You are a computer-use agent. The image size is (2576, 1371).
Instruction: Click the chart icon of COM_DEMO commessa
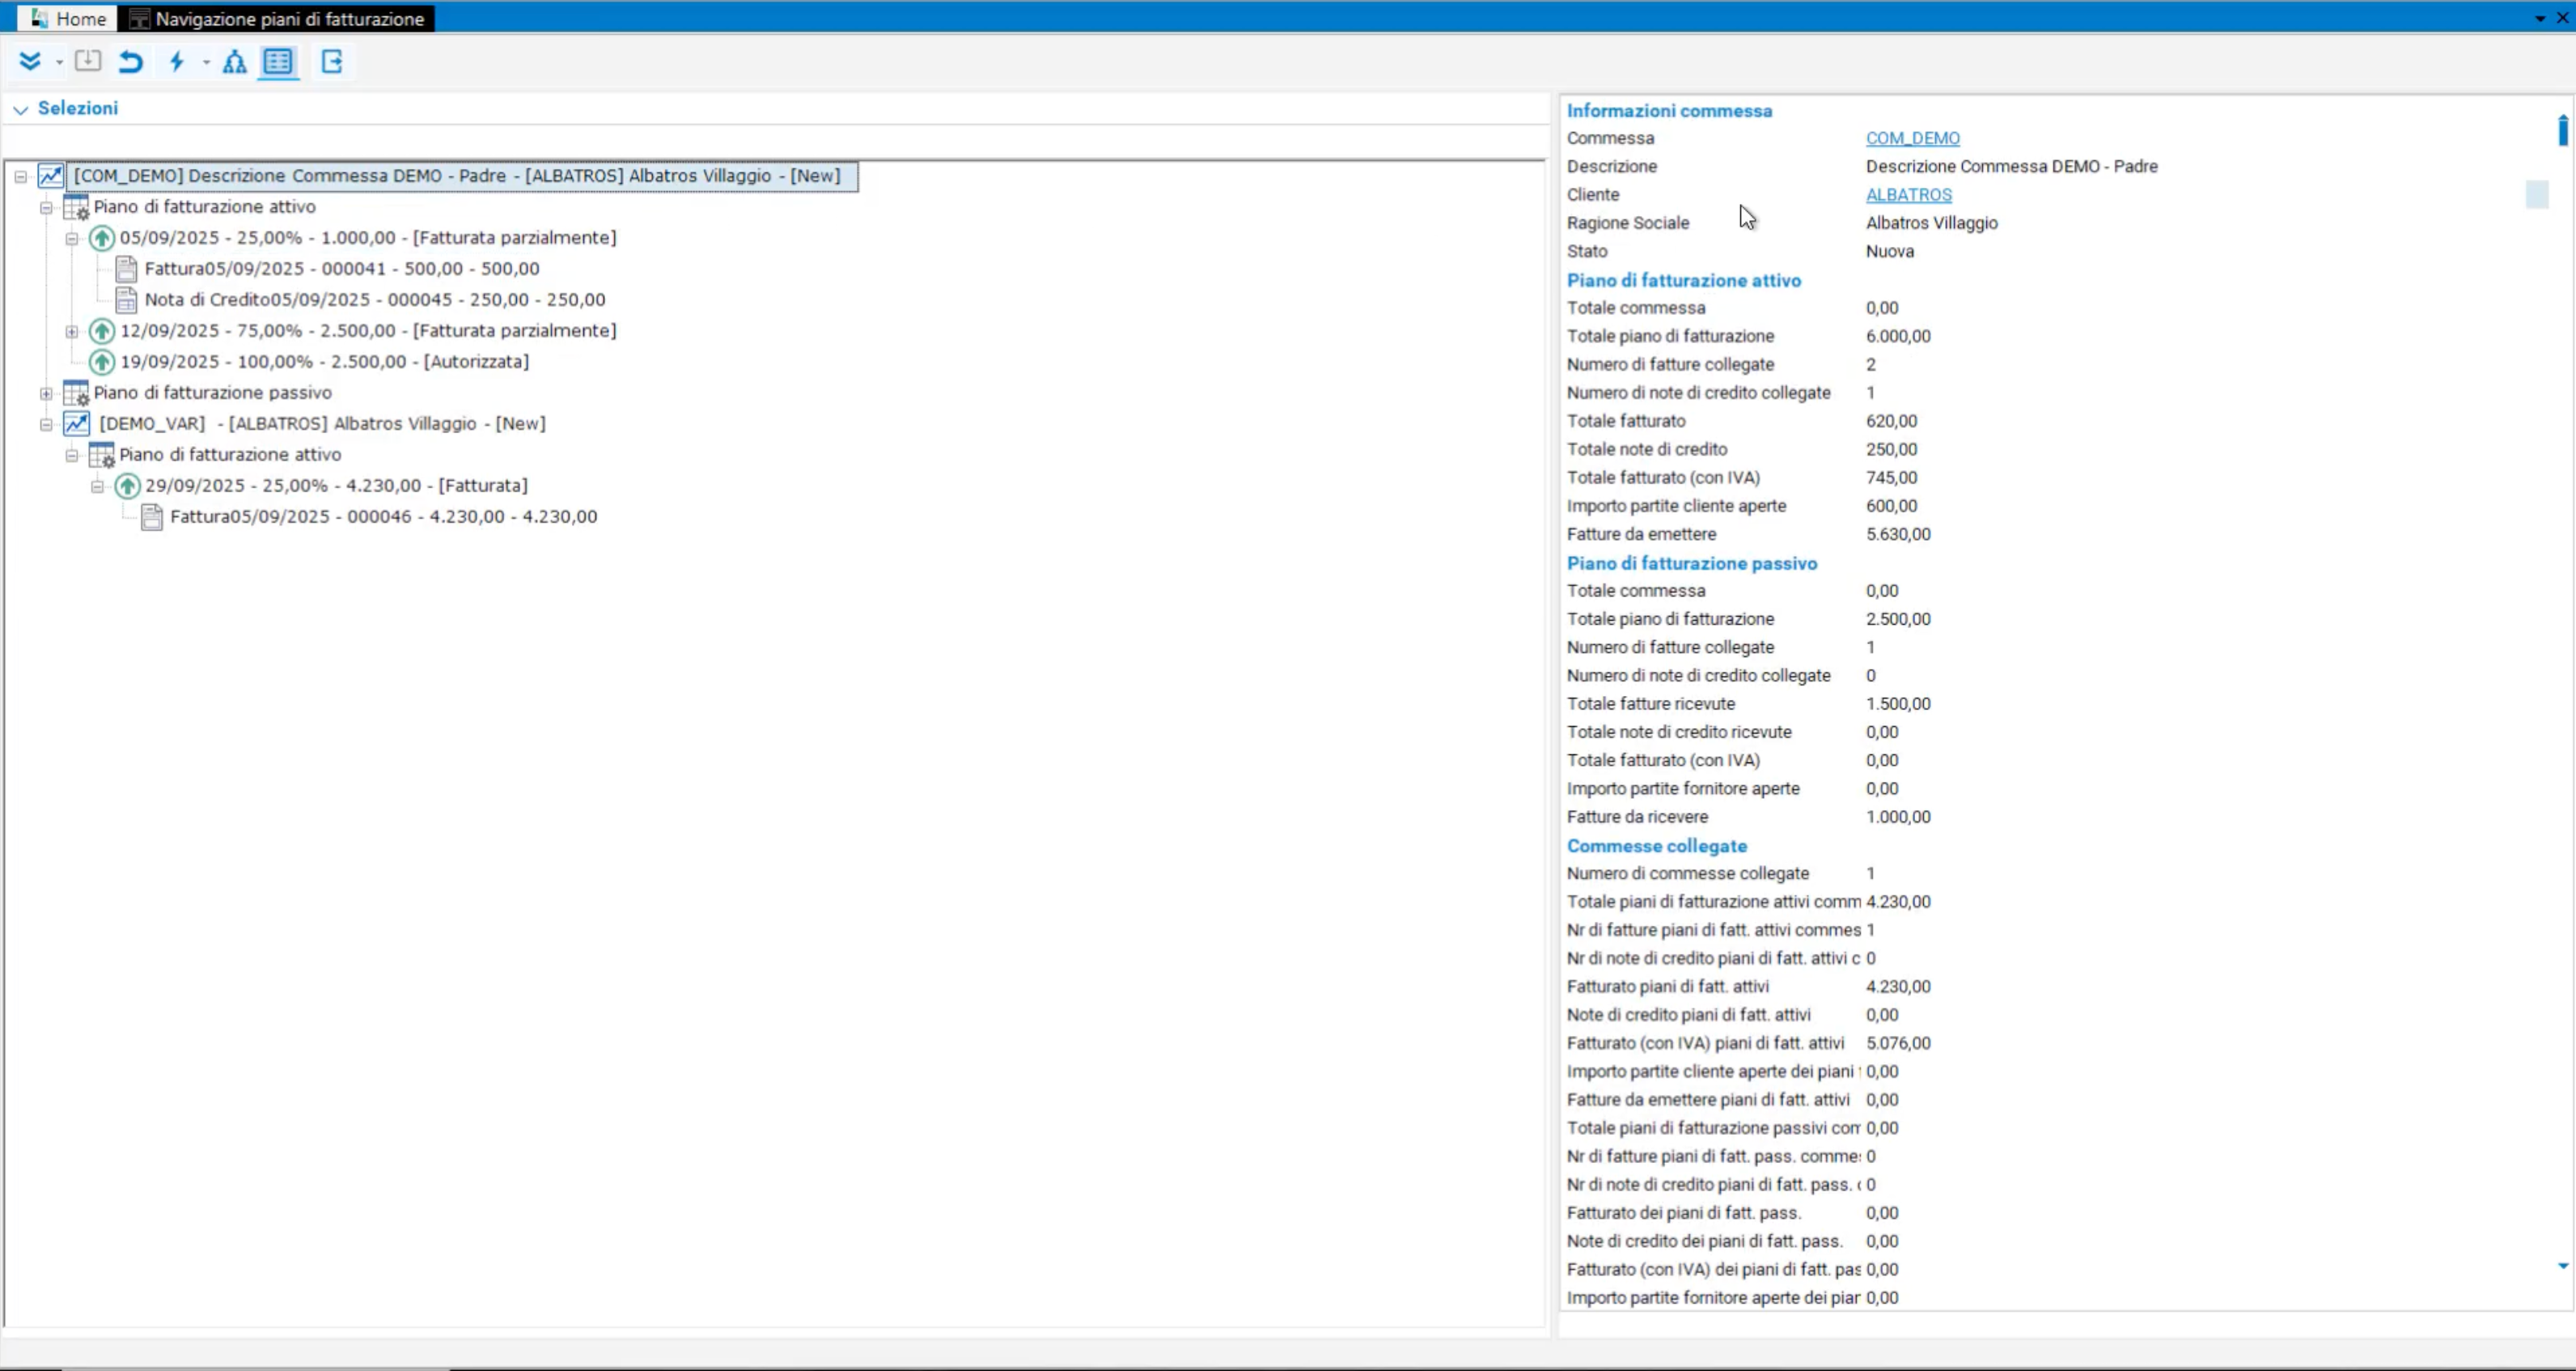pyautogui.click(x=51, y=176)
